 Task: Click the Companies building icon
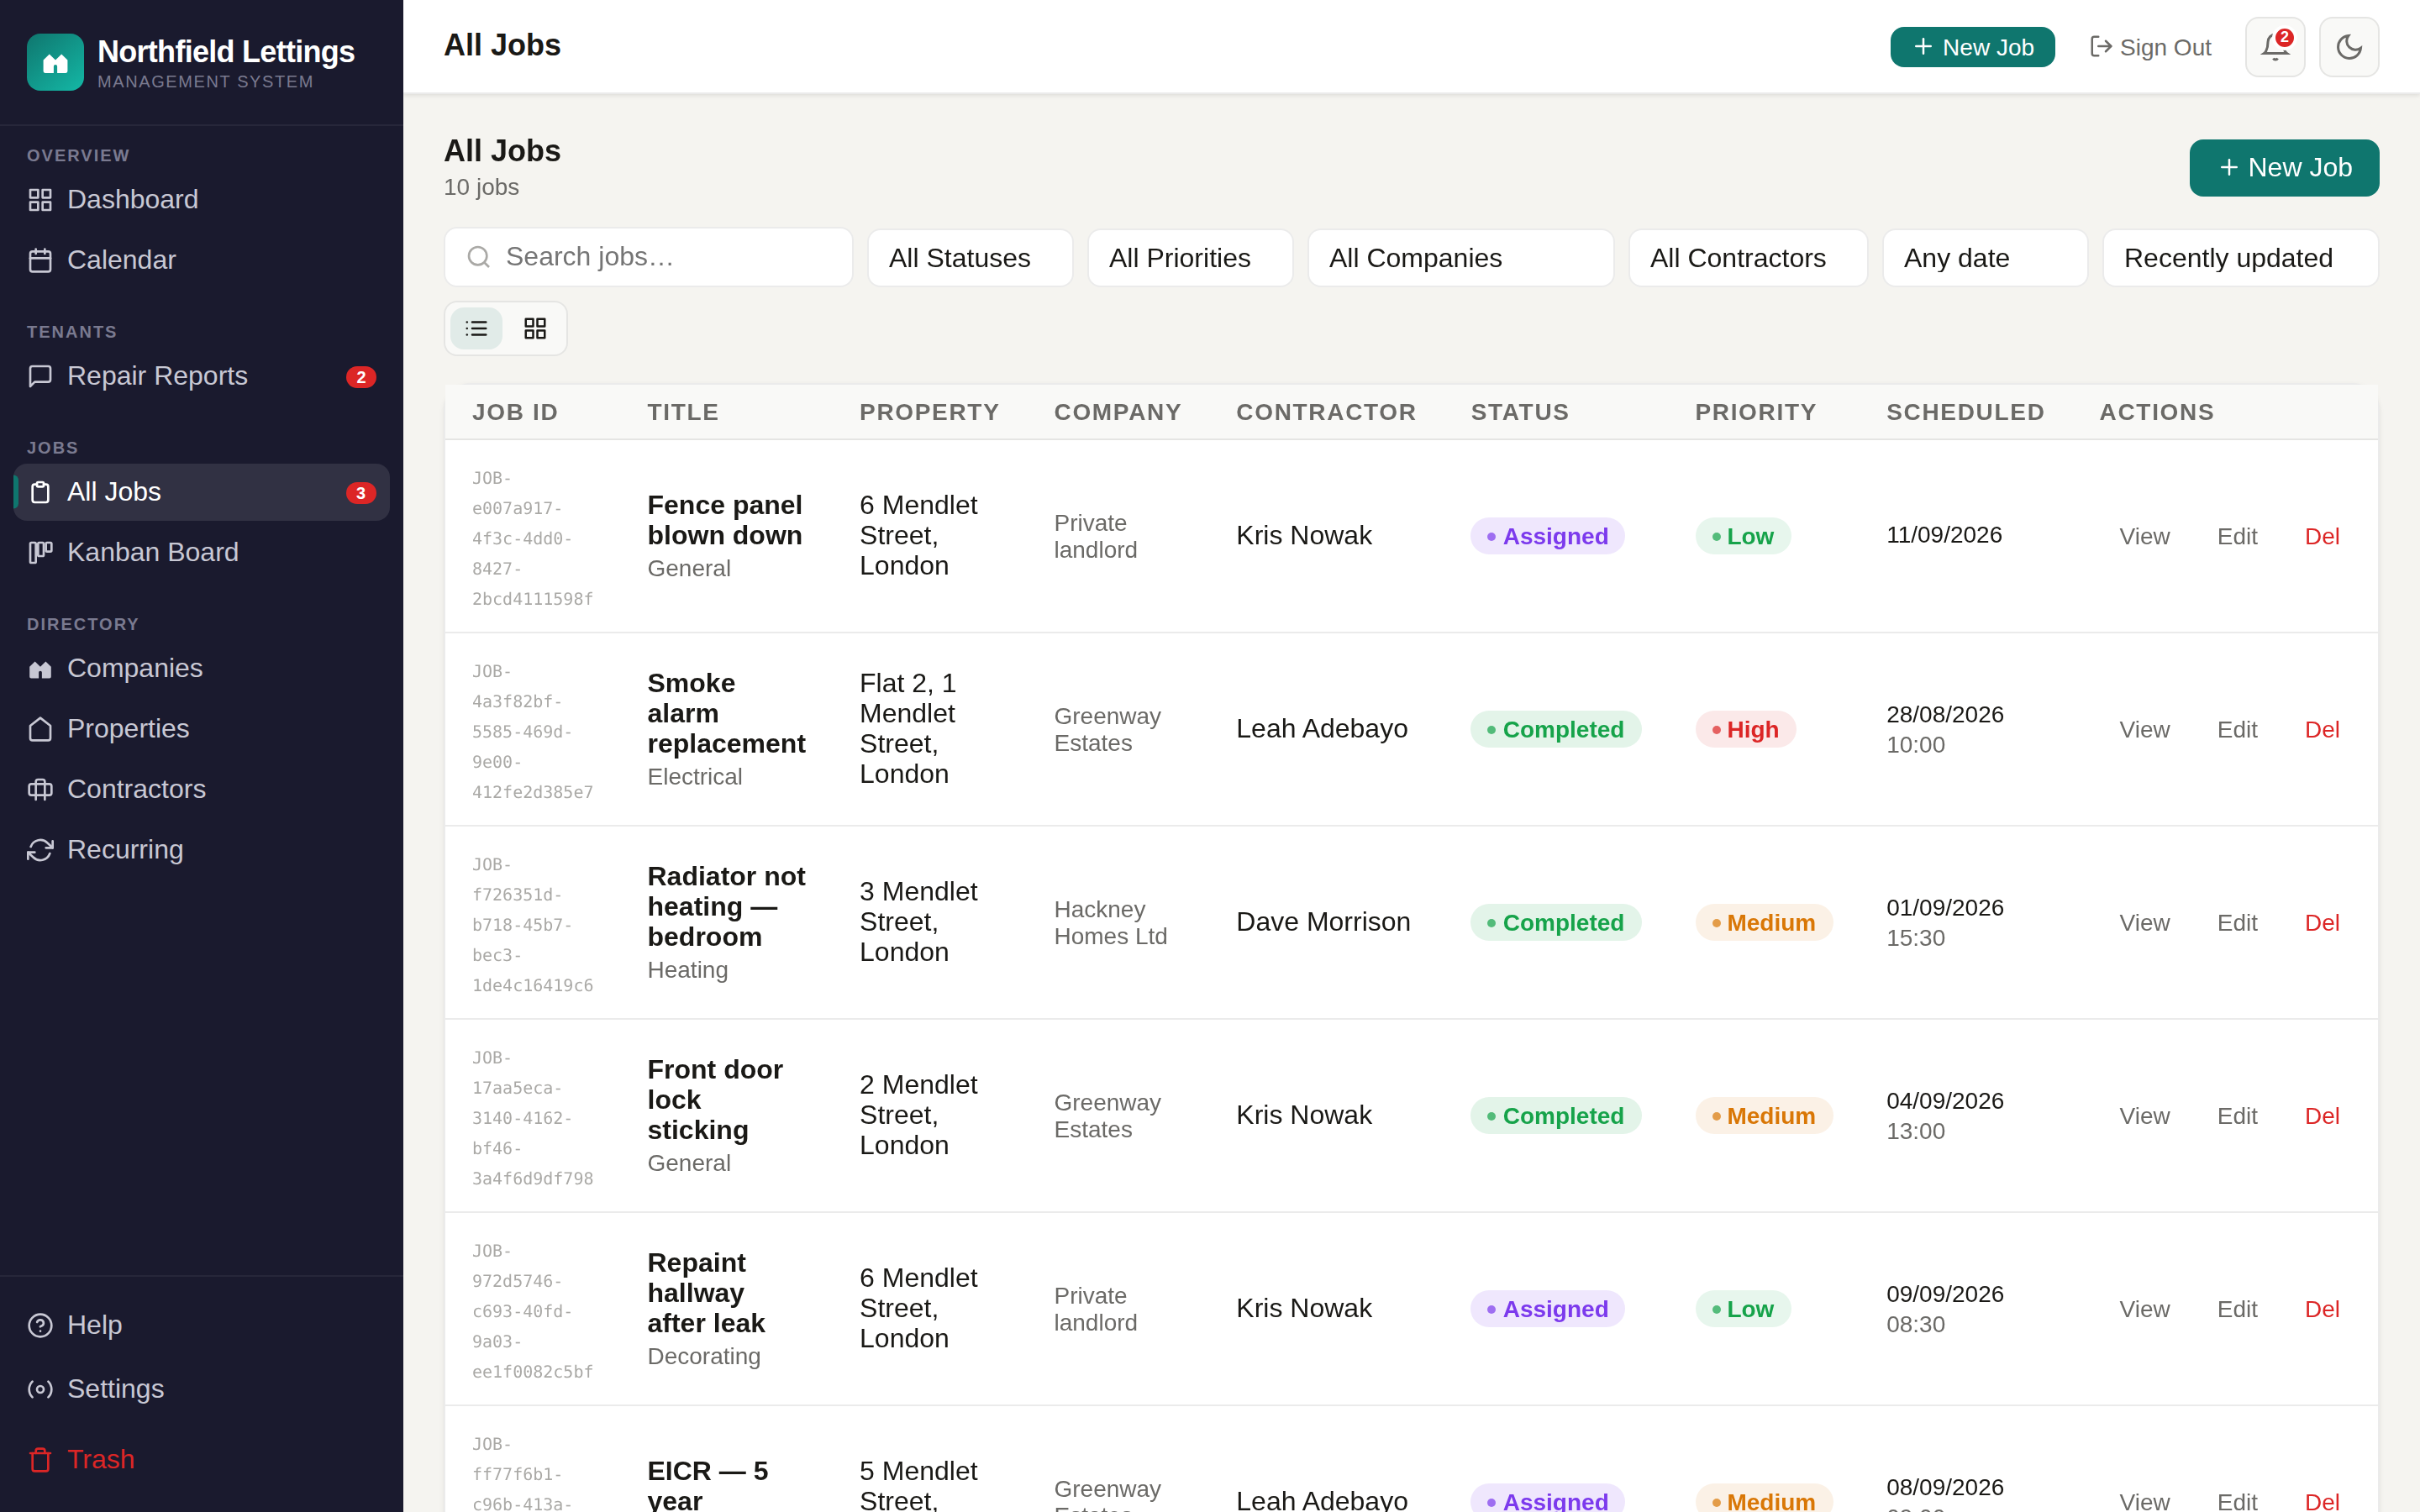click(x=40, y=669)
